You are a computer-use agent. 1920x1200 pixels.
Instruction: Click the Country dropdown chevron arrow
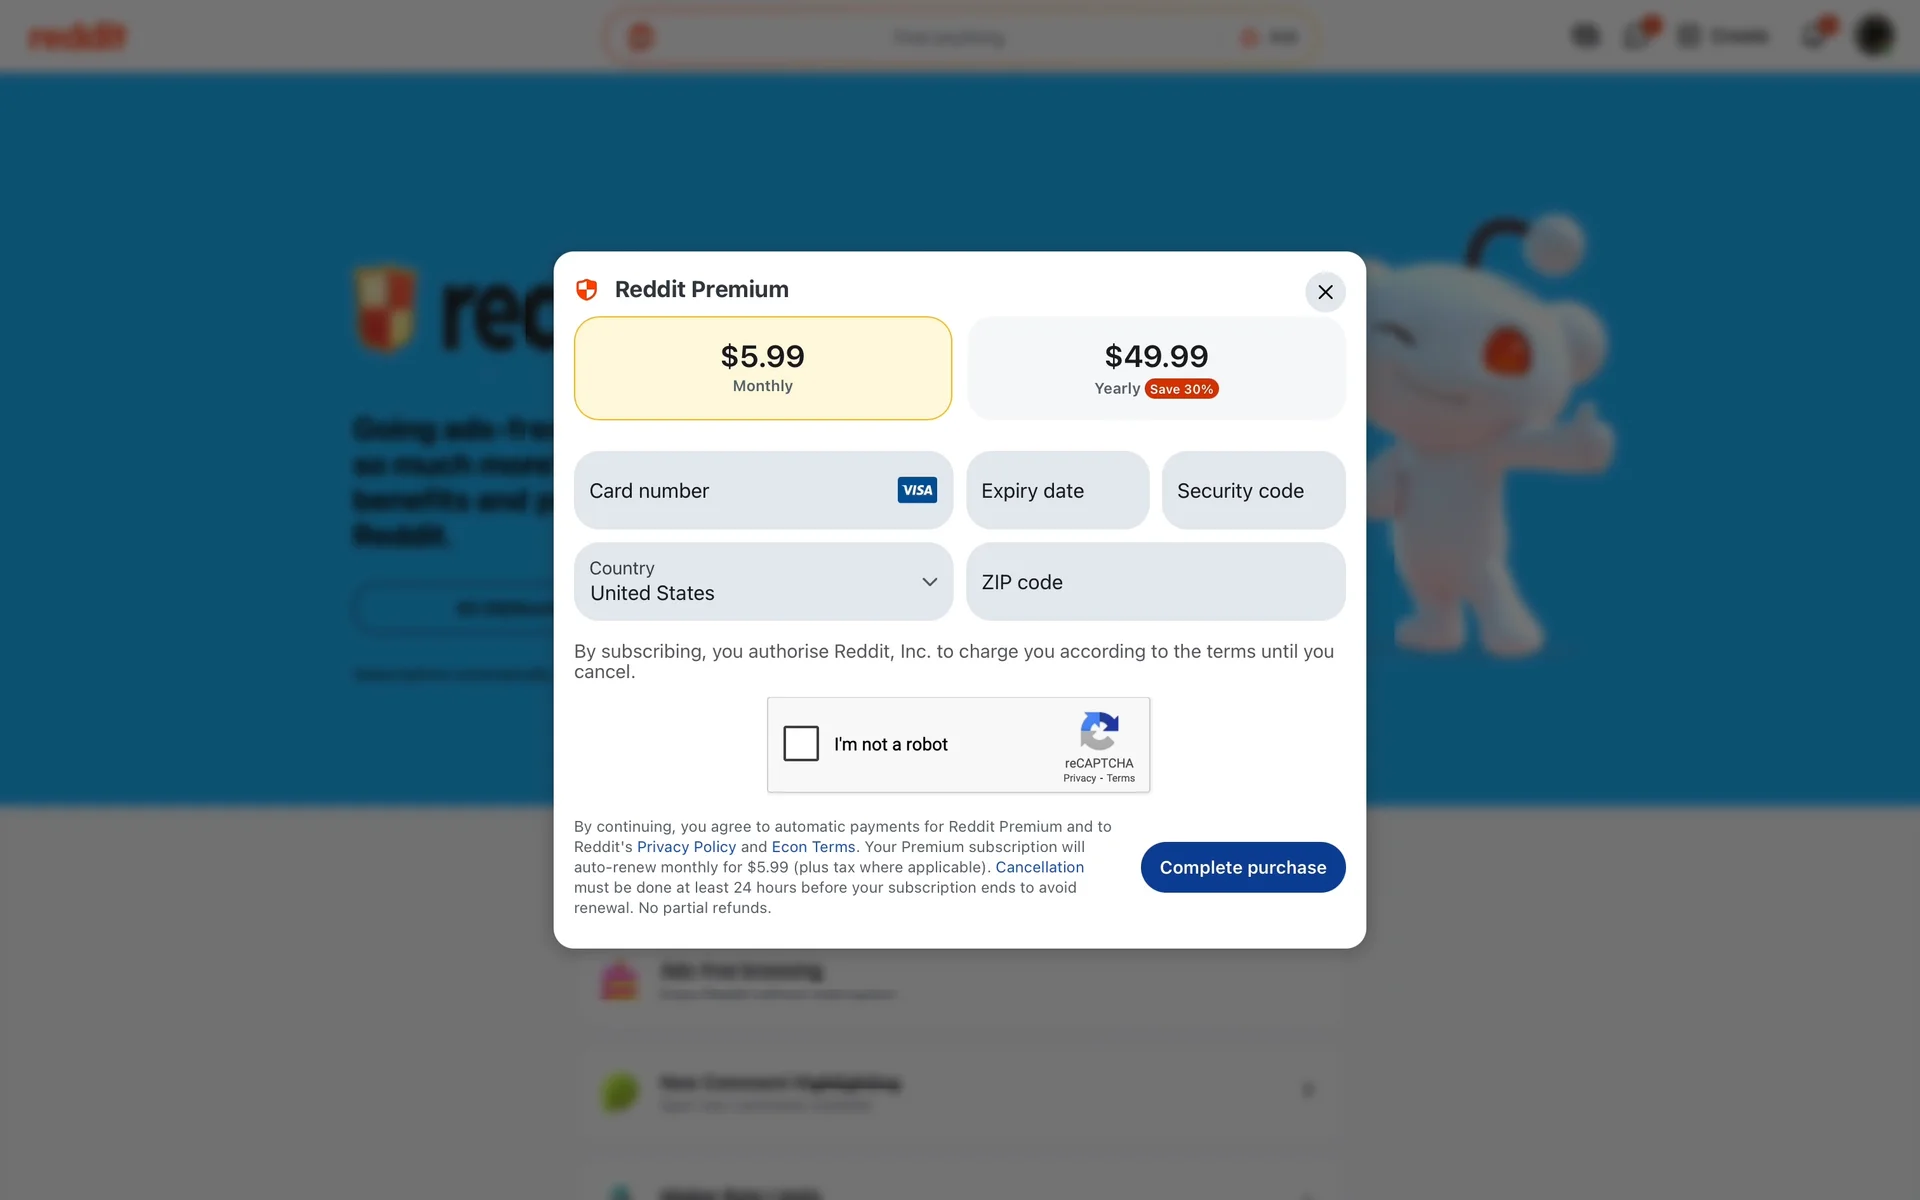pos(930,582)
